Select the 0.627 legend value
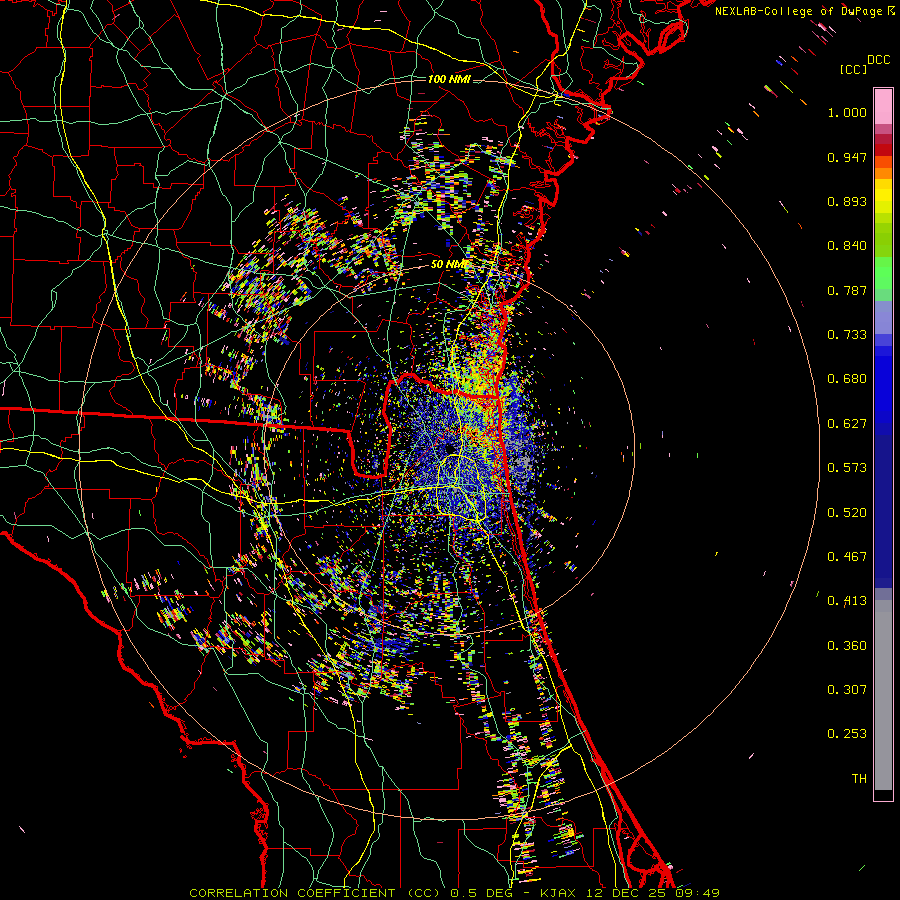Image resolution: width=900 pixels, height=900 pixels. 847,424
